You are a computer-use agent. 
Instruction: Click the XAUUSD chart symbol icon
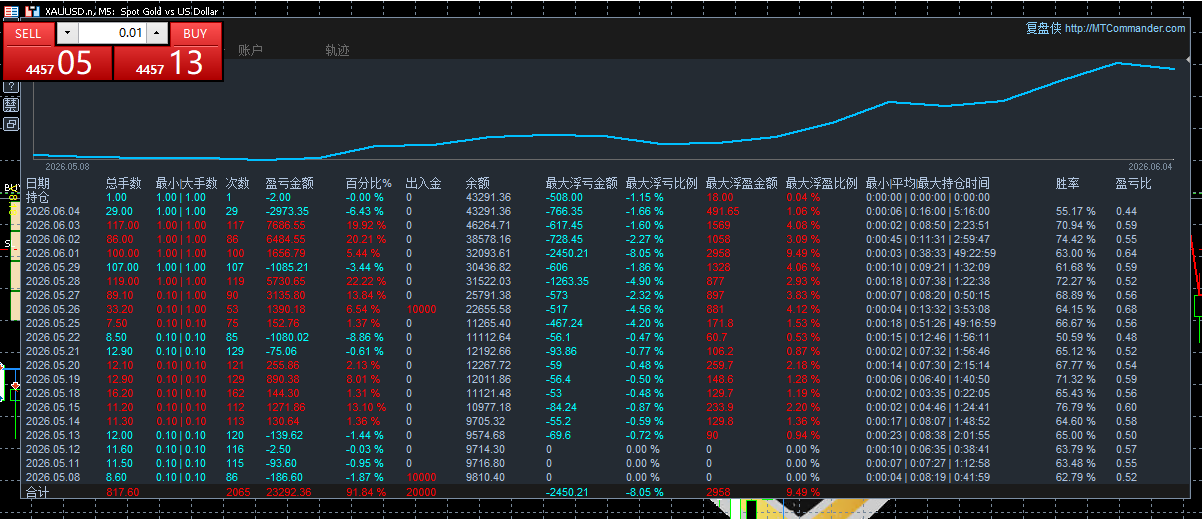pyautogui.click(x=33, y=11)
